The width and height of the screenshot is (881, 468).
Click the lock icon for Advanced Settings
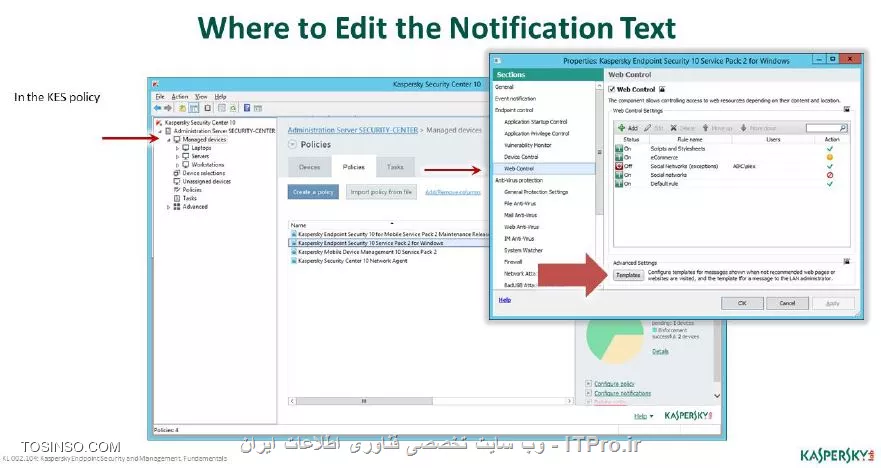[x=847, y=262]
